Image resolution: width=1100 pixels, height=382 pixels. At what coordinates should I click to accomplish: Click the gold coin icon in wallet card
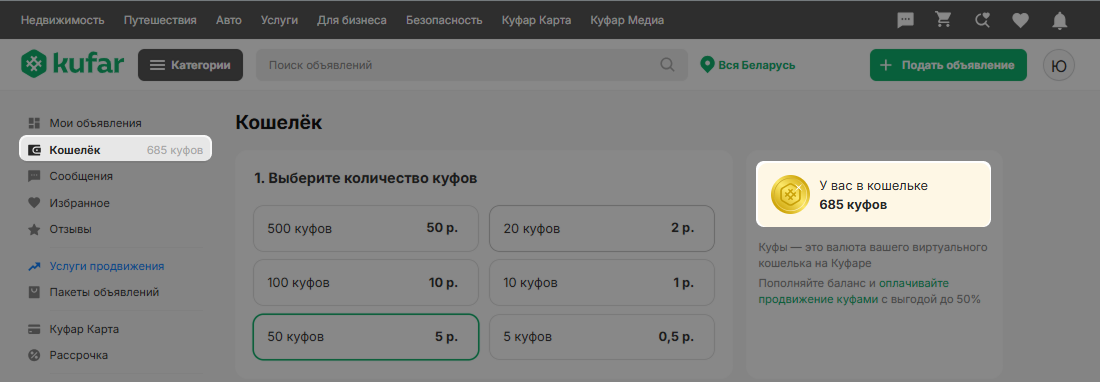[791, 195]
